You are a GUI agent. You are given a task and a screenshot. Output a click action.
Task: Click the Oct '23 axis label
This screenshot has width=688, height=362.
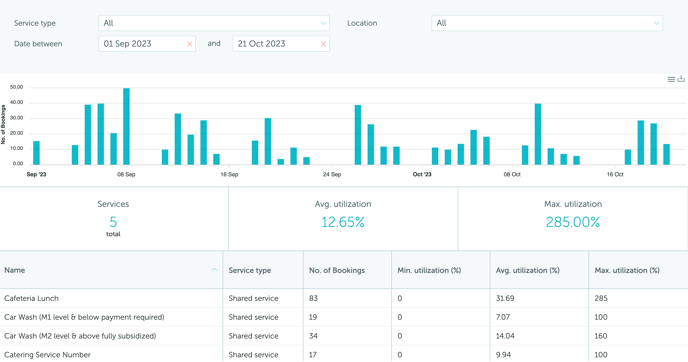[x=422, y=175]
